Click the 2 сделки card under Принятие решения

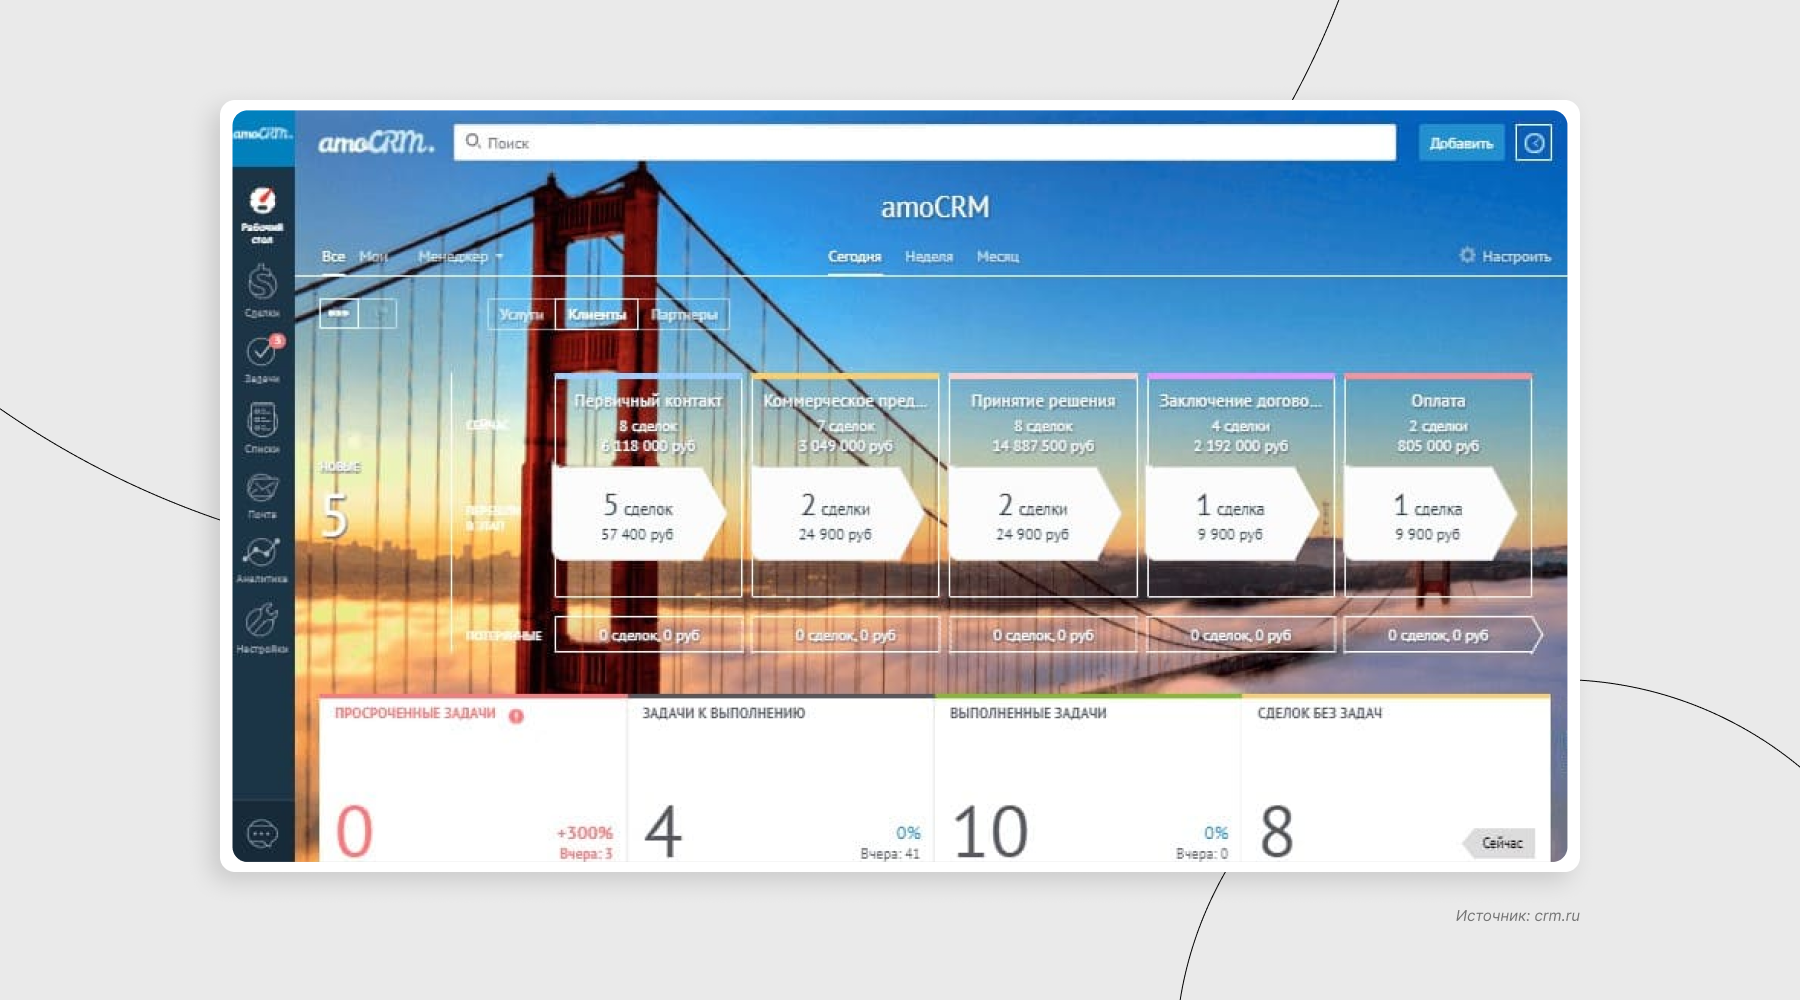[x=1035, y=514]
